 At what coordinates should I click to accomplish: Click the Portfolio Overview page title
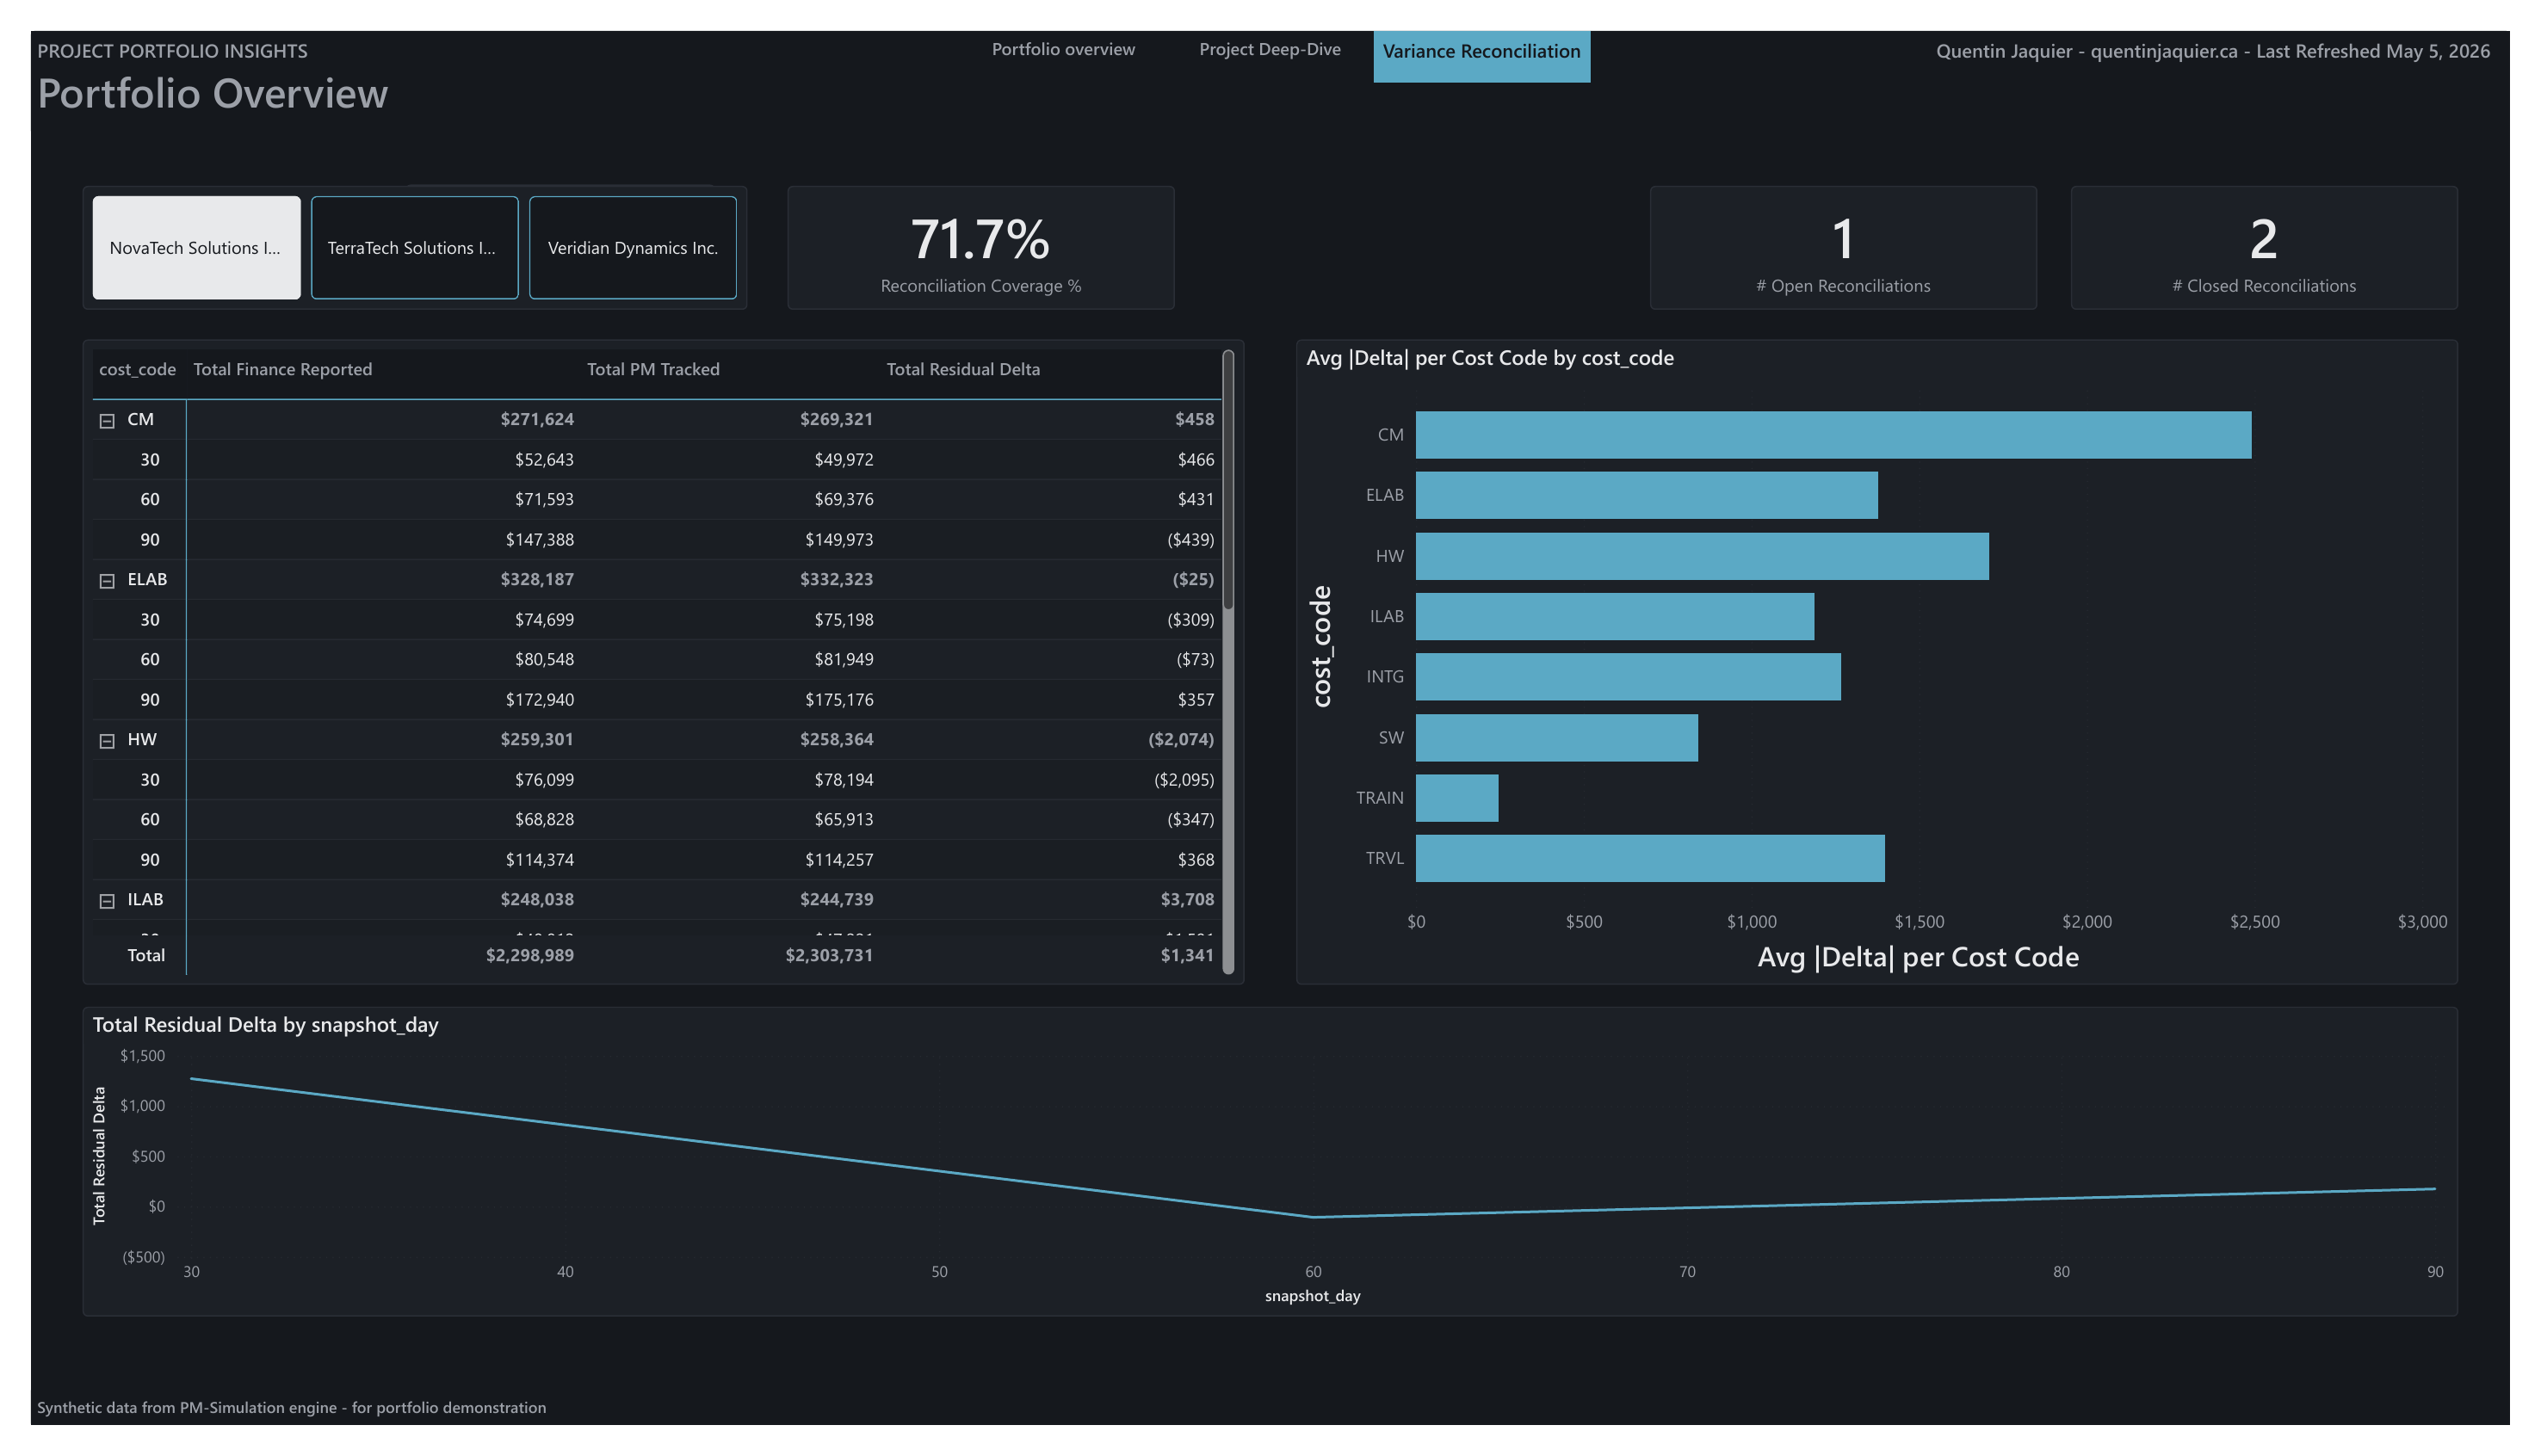pos(212,93)
